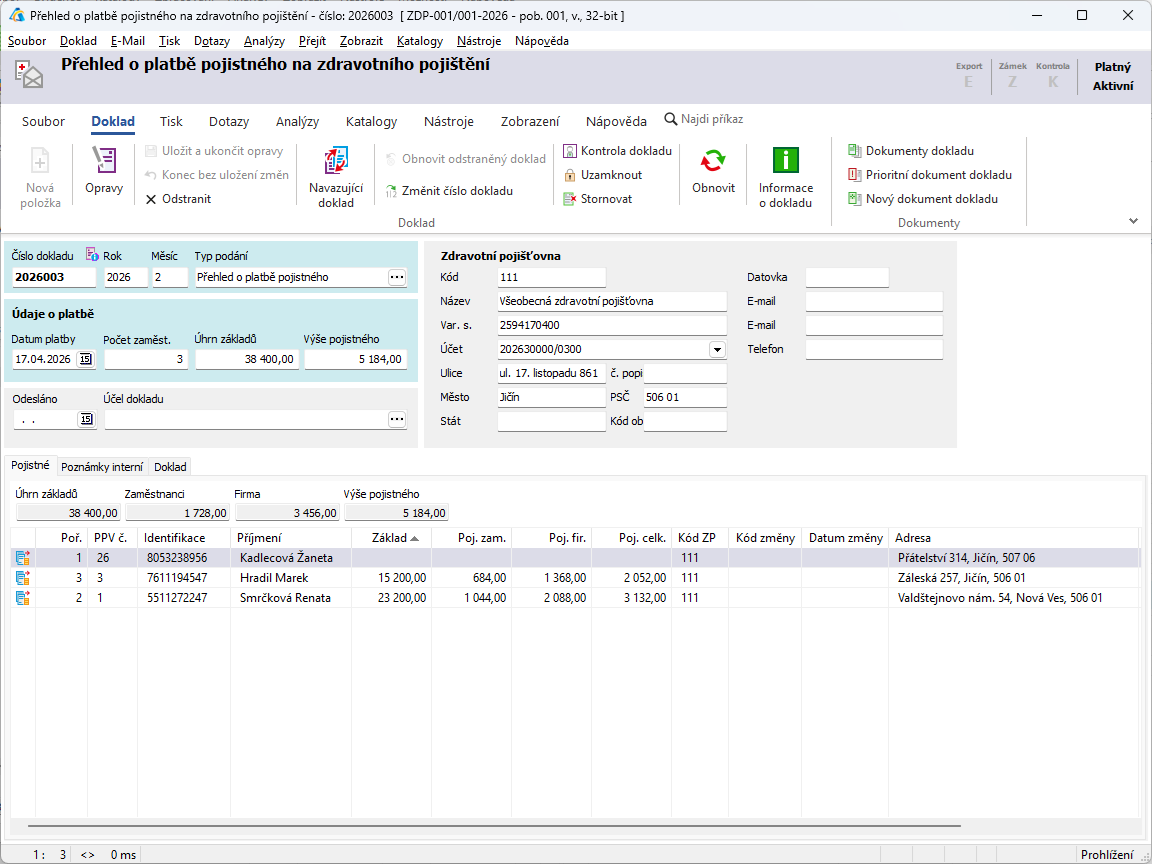Open the Účet account dropdown arrow

[717, 350]
